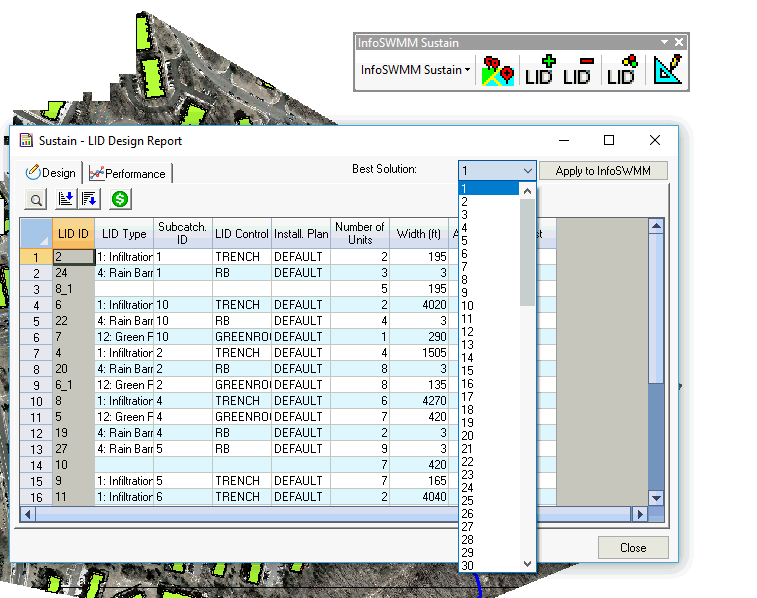The image size is (757, 598).
Task: Select solution 2 in the dropdown list
Action: click(x=489, y=202)
